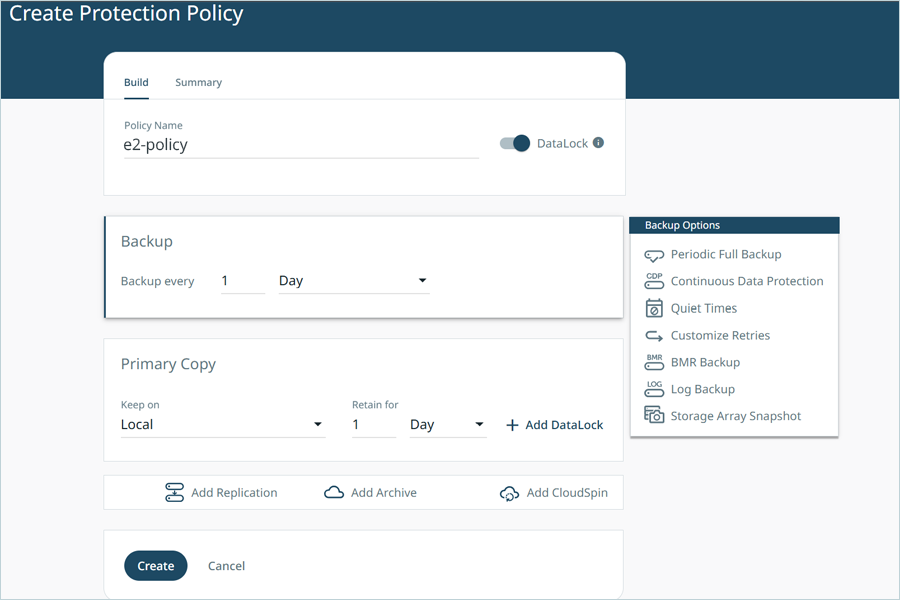
Task: Toggle the DataLock switch
Action: click(515, 143)
